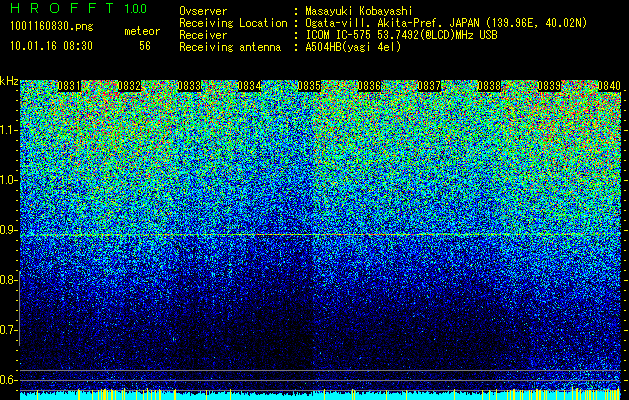This screenshot has width=629, height=400.
Task: Click the Receiver label
Action: pos(203,35)
